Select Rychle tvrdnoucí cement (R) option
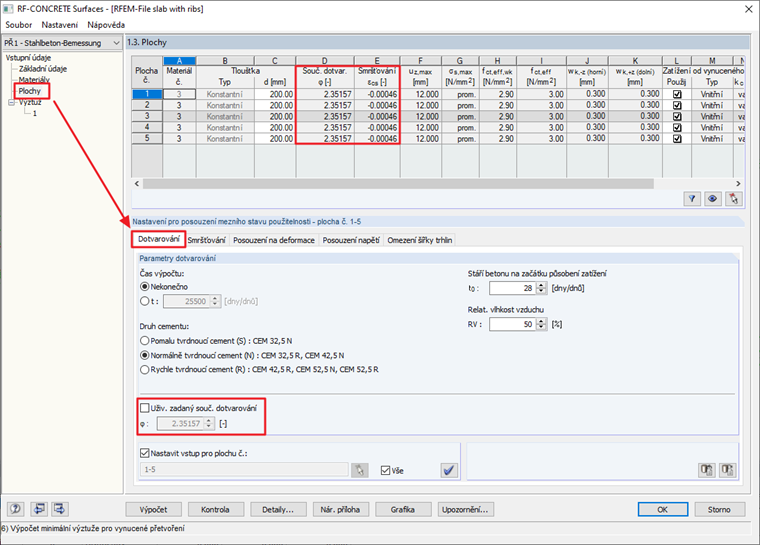Image resolution: width=760 pixels, height=545 pixels. (144, 369)
